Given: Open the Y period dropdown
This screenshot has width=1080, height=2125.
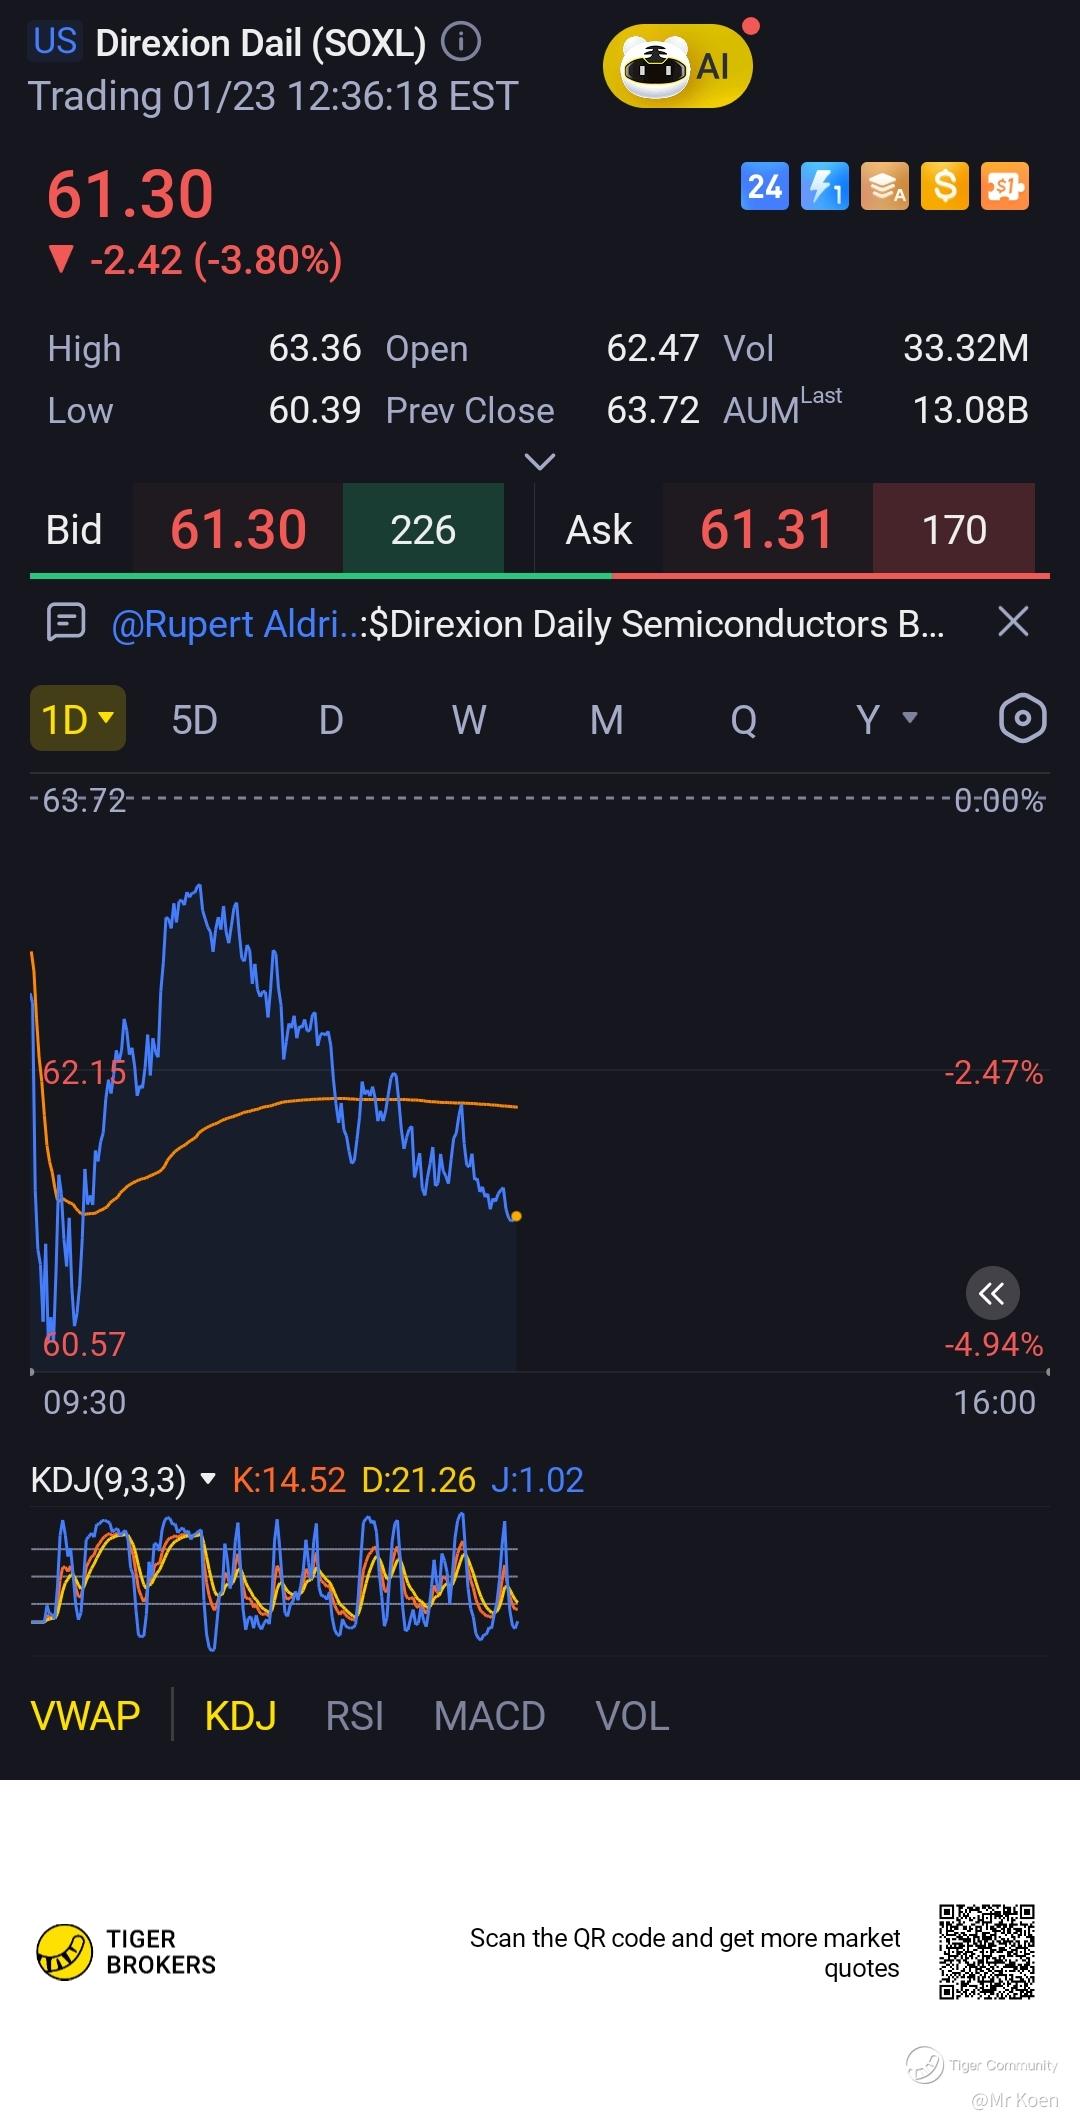Looking at the screenshot, I should point(886,718).
